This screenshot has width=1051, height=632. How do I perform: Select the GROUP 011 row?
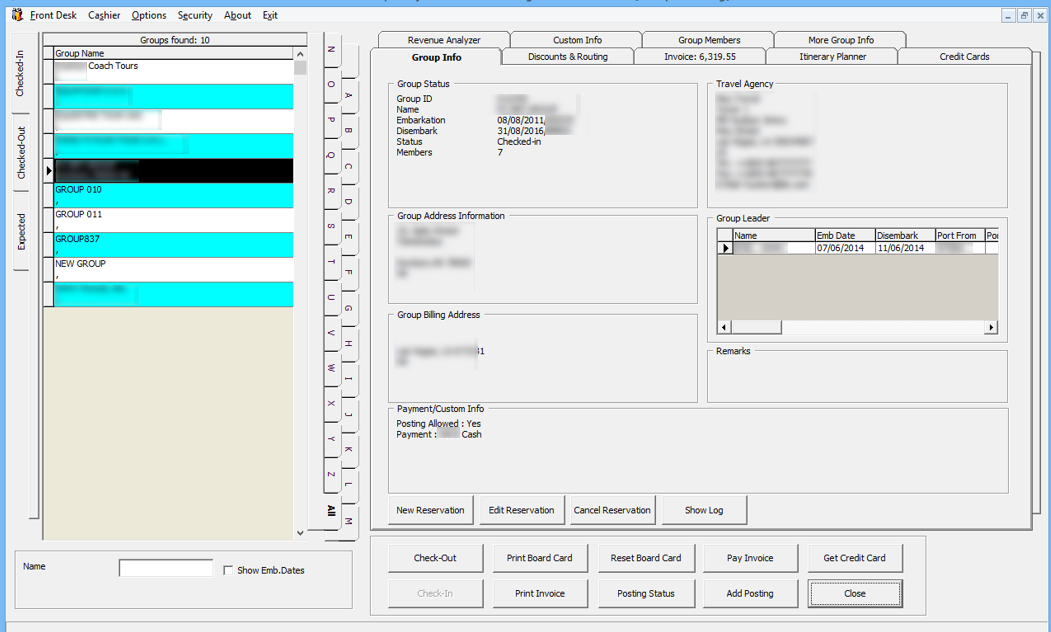point(173,220)
